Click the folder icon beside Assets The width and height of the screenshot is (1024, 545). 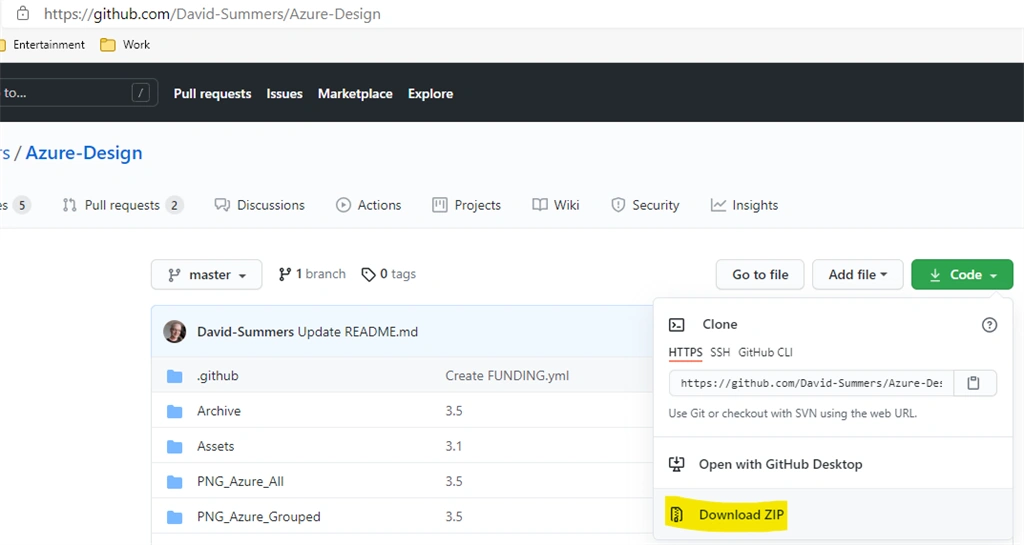click(174, 446)
